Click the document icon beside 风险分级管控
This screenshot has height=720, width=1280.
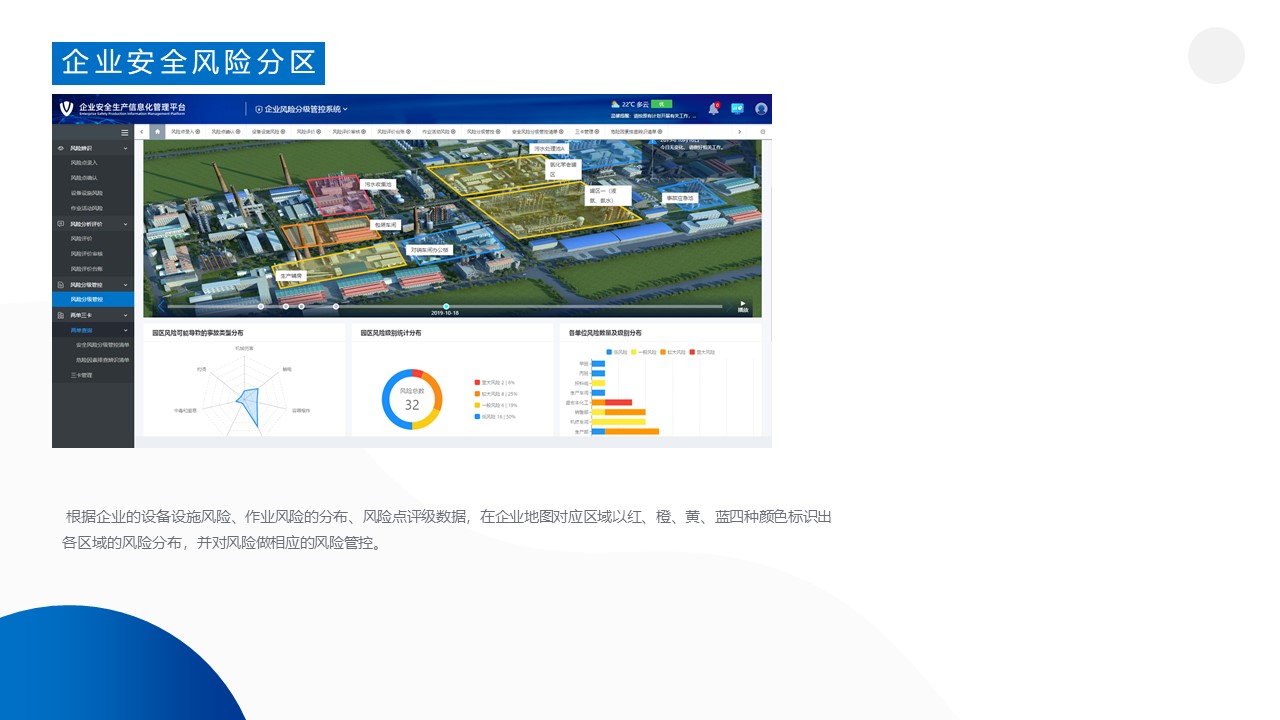coord(61,285)
